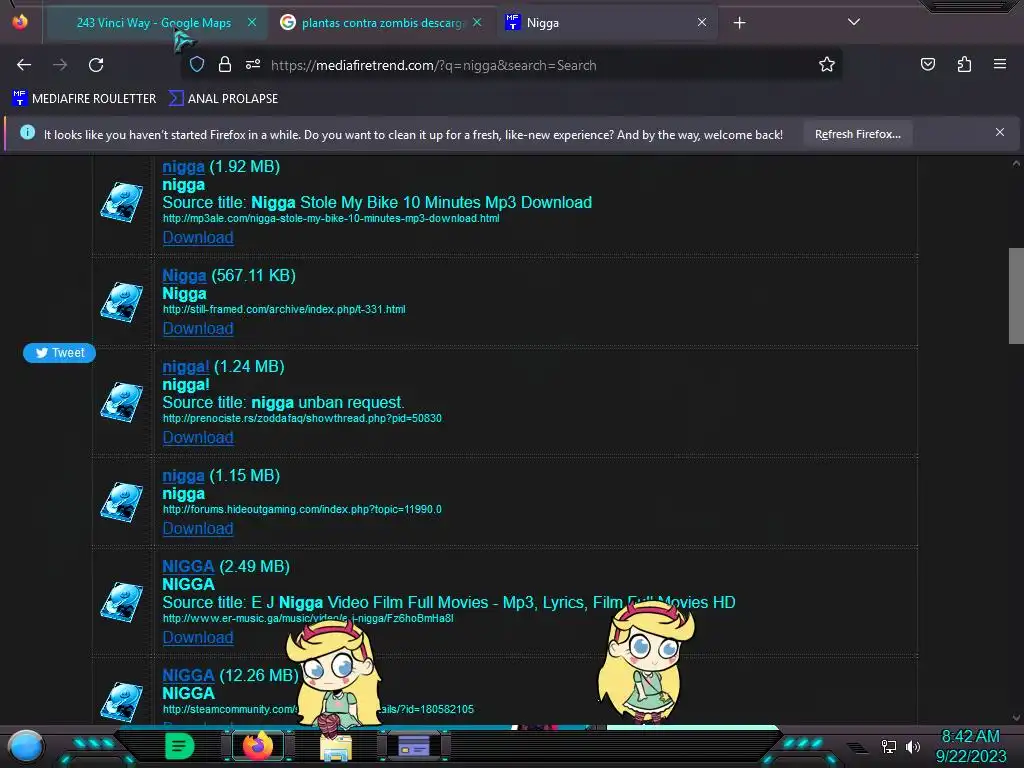The height and width of the screenshot is (768, 1024).
Task: Click the info icon in the notification bar
Action: tap(27, 133)
